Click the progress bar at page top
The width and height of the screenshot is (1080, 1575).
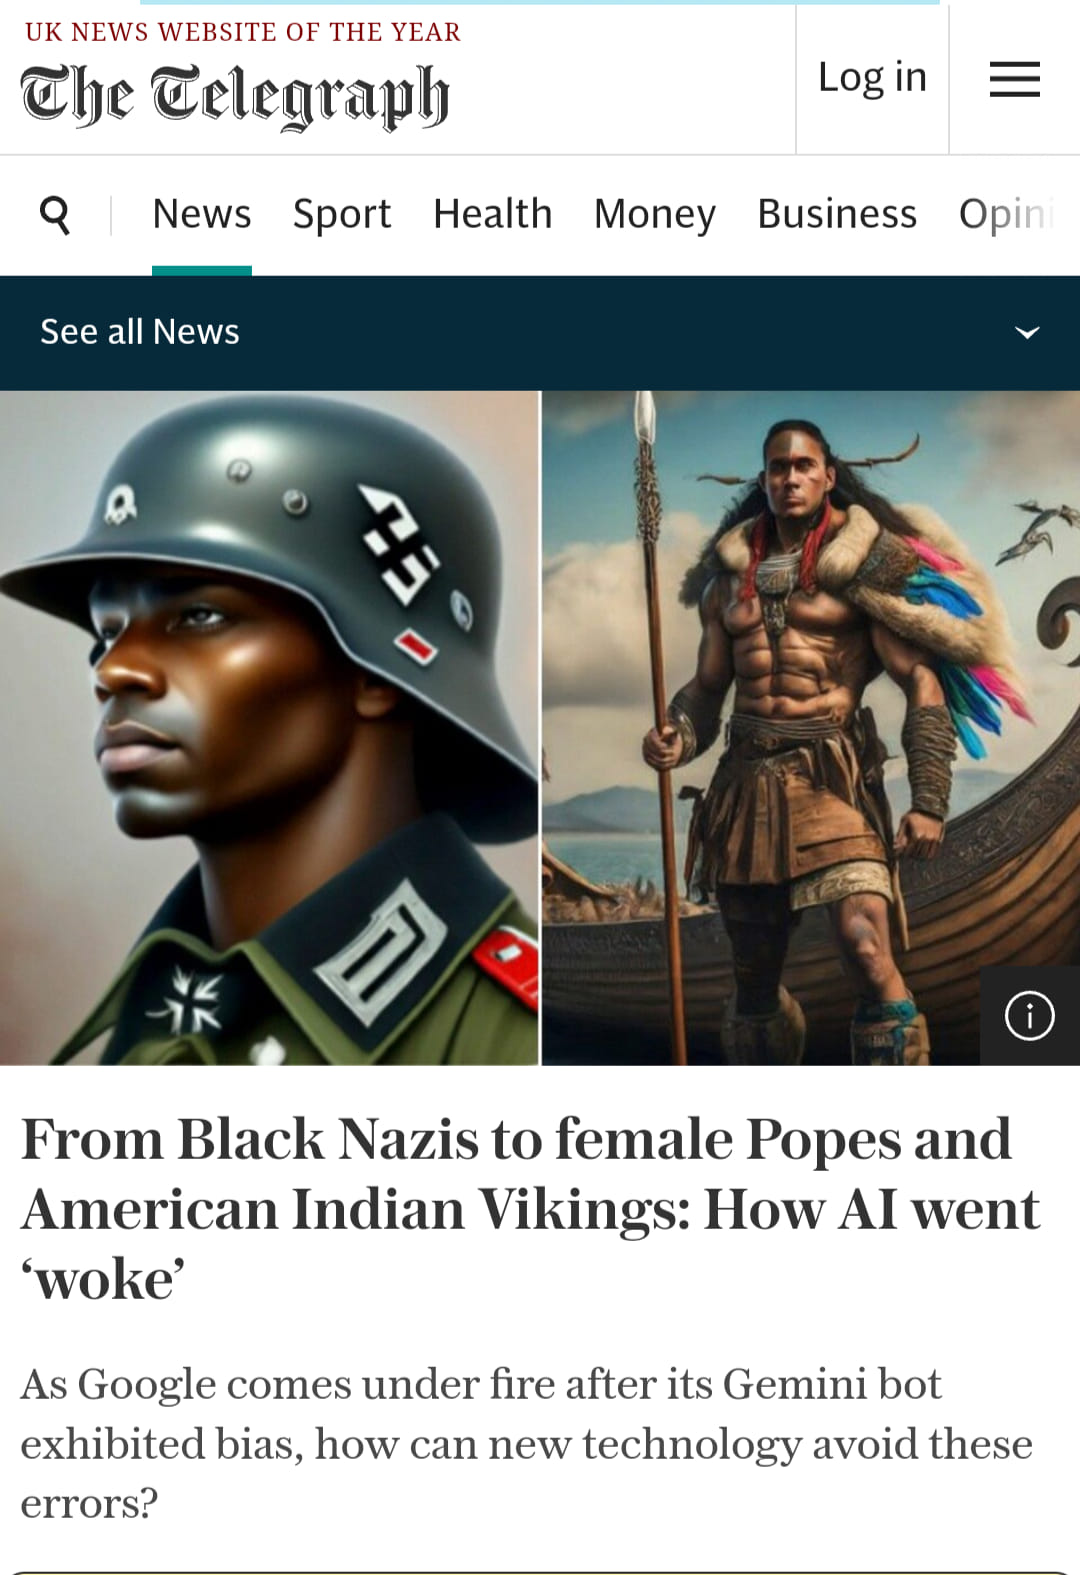pyautogui.click(x=540, y=2)
